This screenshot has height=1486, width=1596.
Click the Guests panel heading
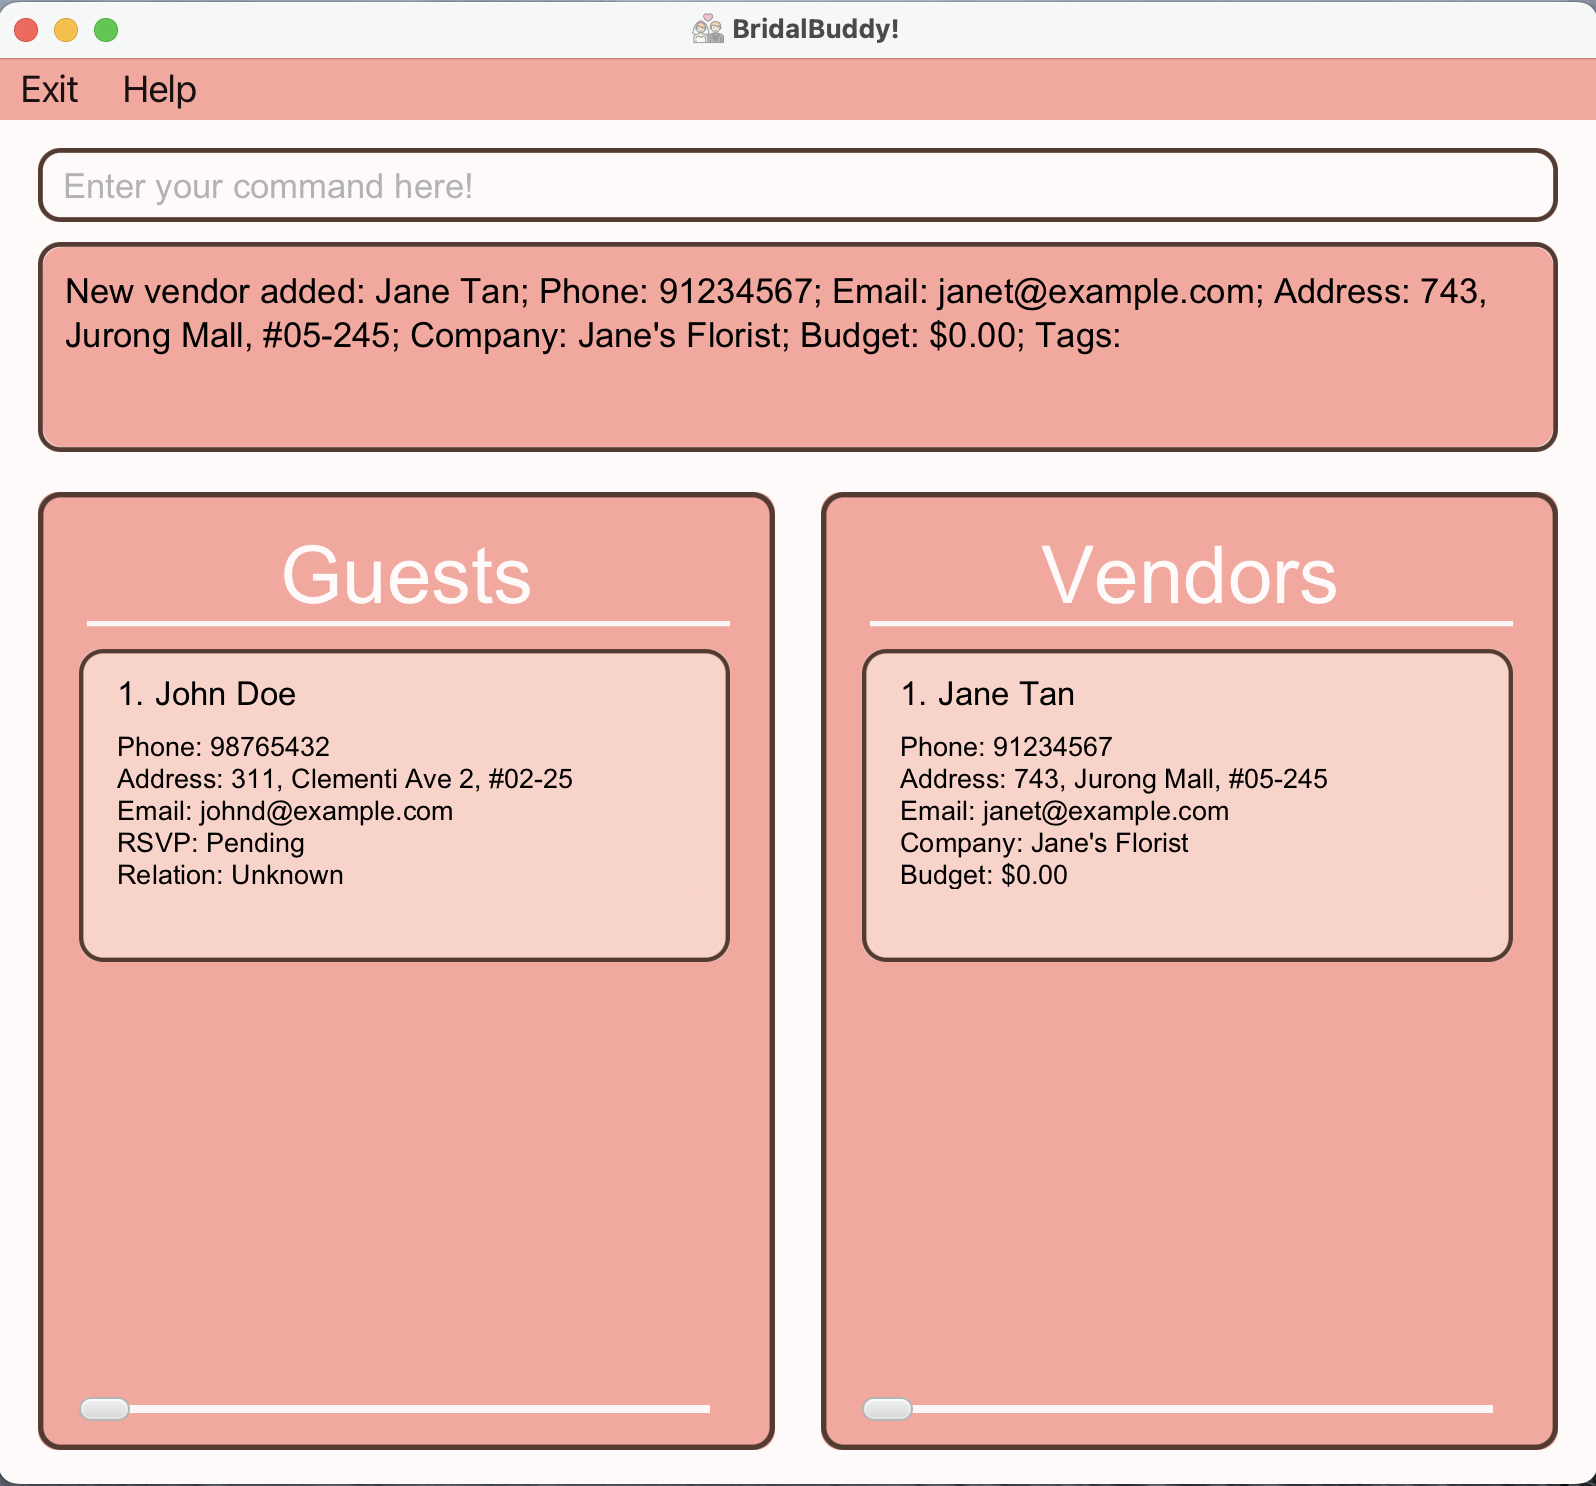pos(406,576)
